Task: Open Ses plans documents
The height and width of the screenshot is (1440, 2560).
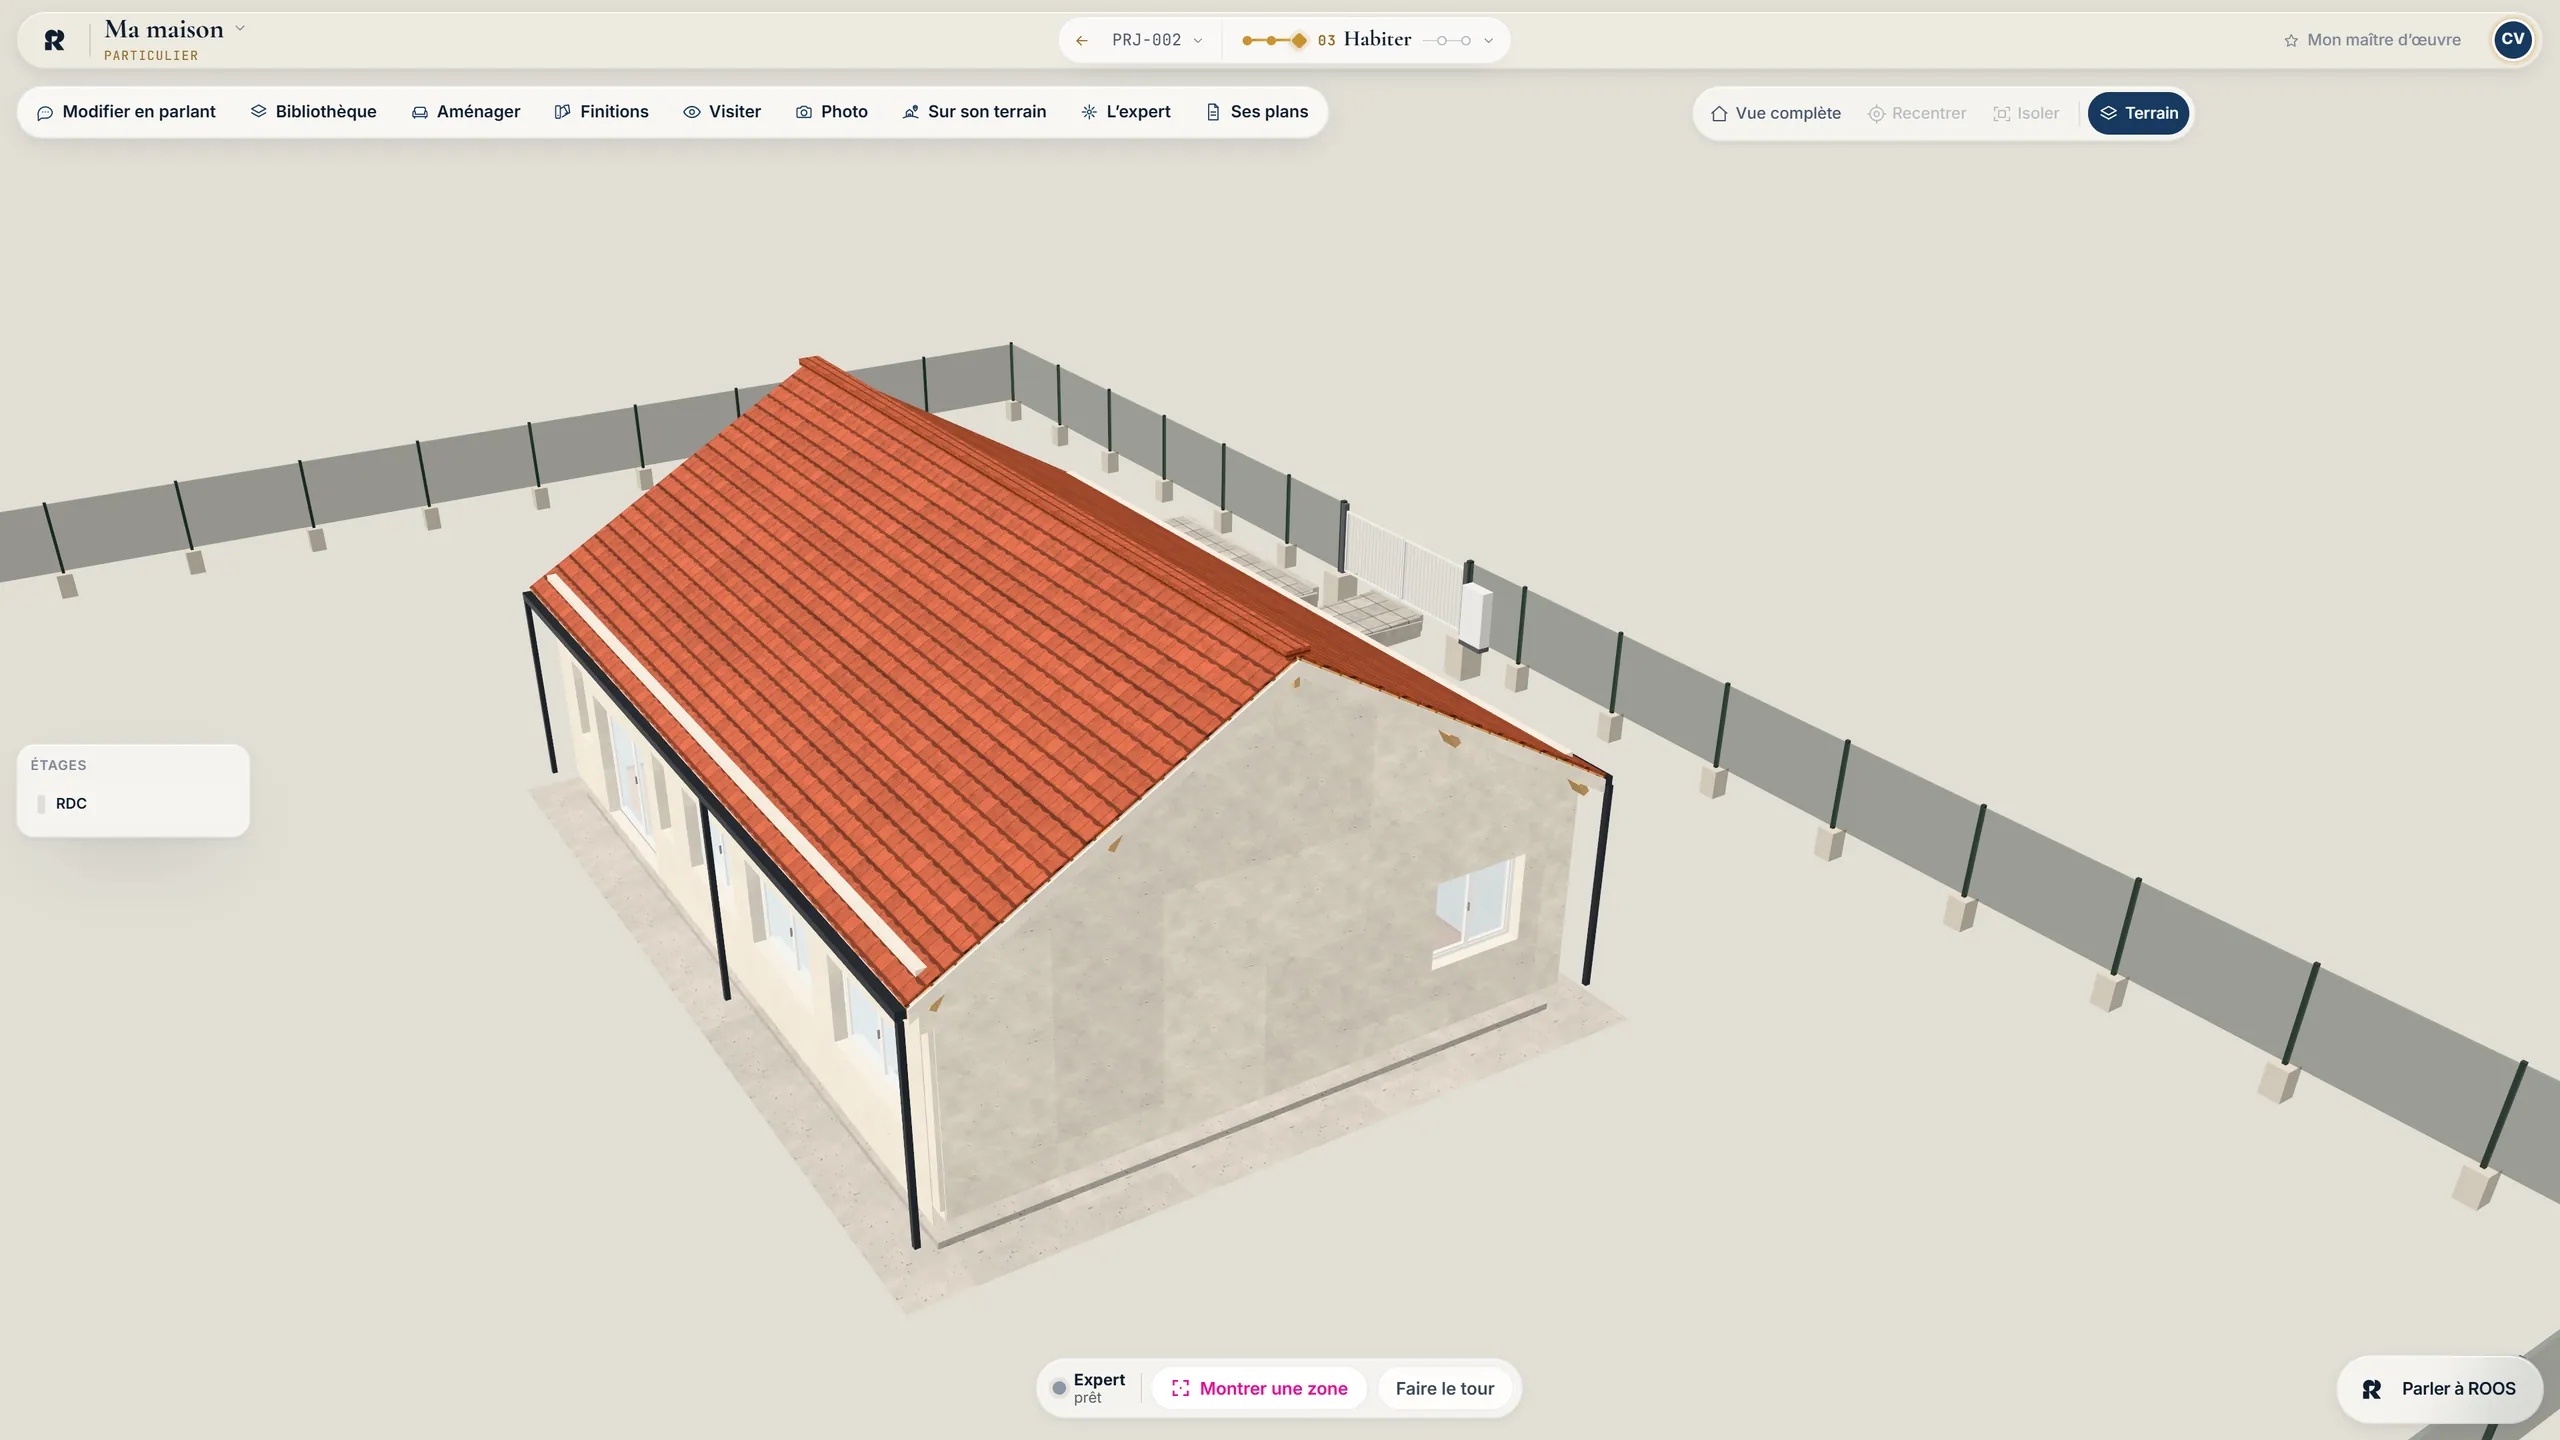Action: pyautogui.click(x=1257, y=112)
